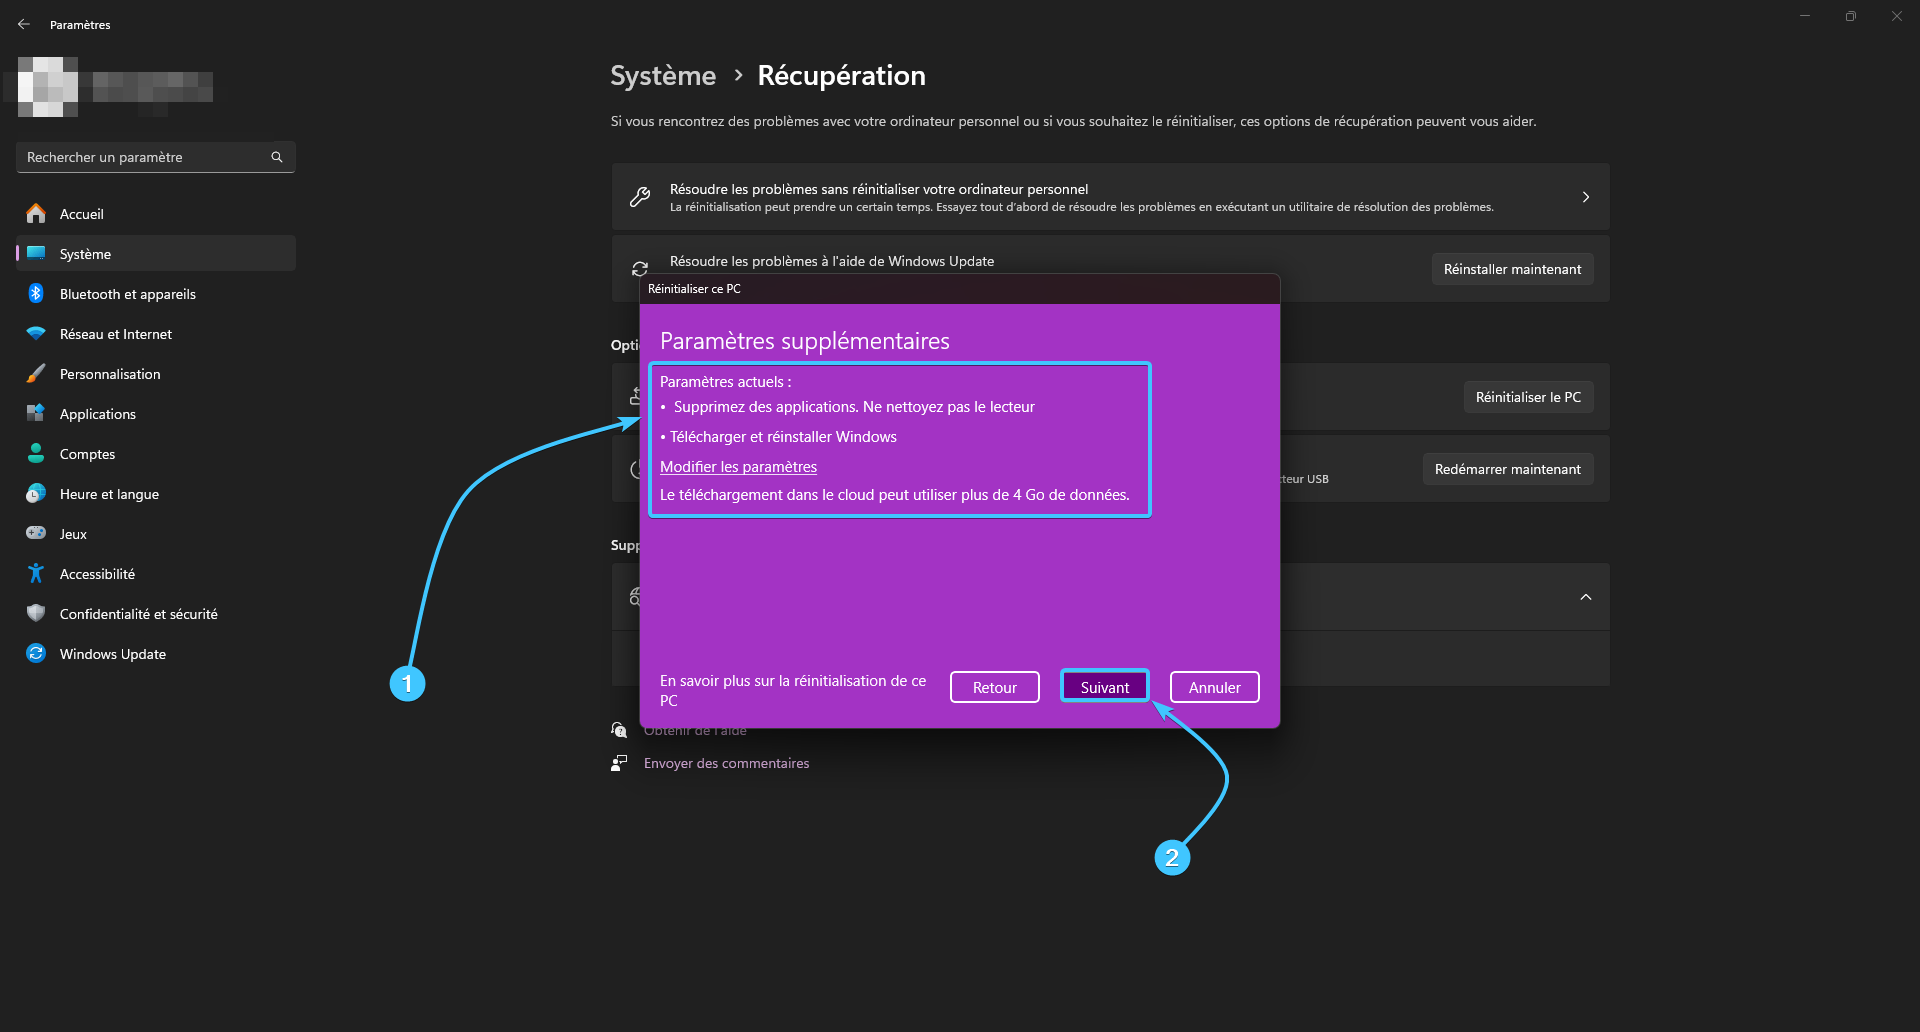Open Heure et langue settings
1920x1032 pixels.
click(156, 493)
